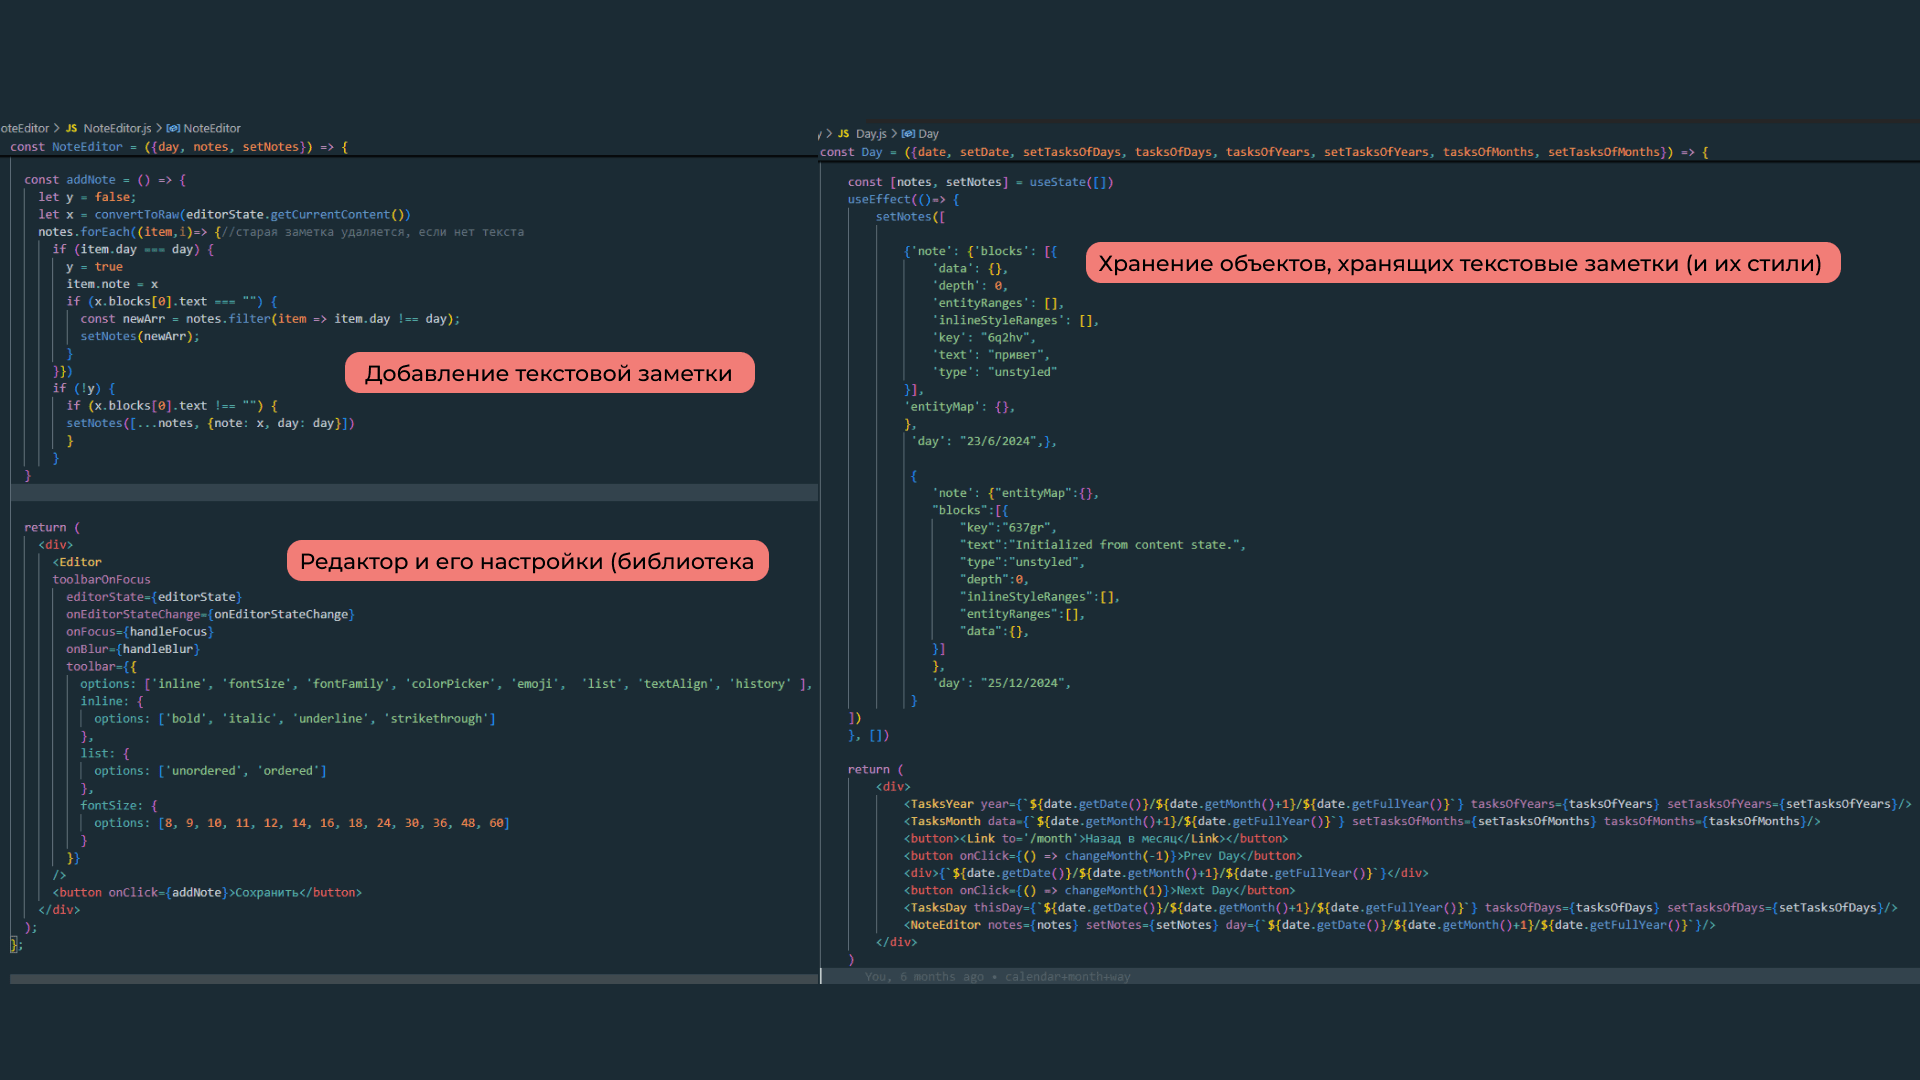Click the 'Next Day' button code line

(1099, 890)
